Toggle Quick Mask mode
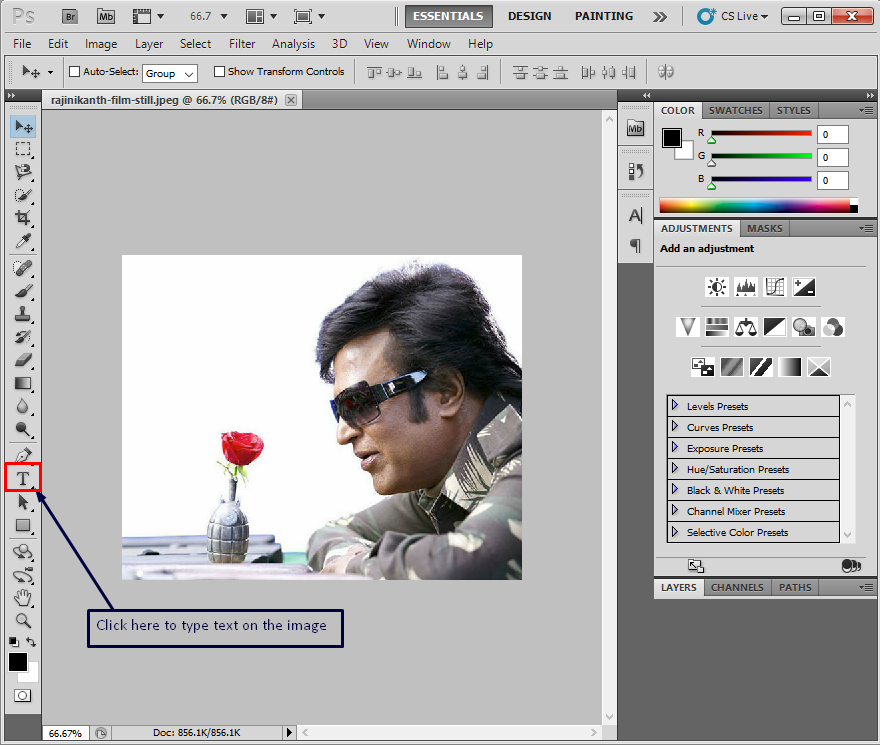Image resolution: width=880 pixels, height=745 pixels. tap(22, 694)
